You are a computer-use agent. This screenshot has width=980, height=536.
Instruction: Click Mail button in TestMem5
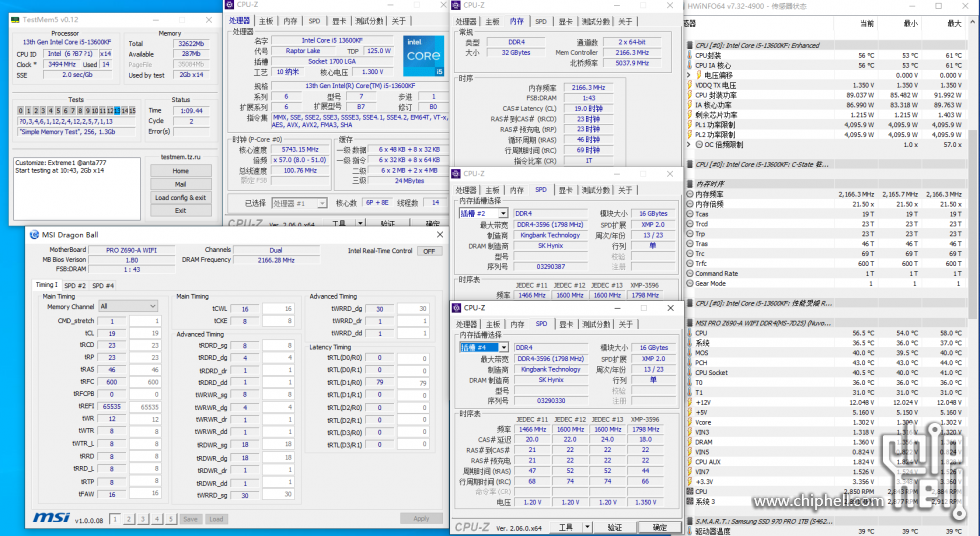pos(181,184)
